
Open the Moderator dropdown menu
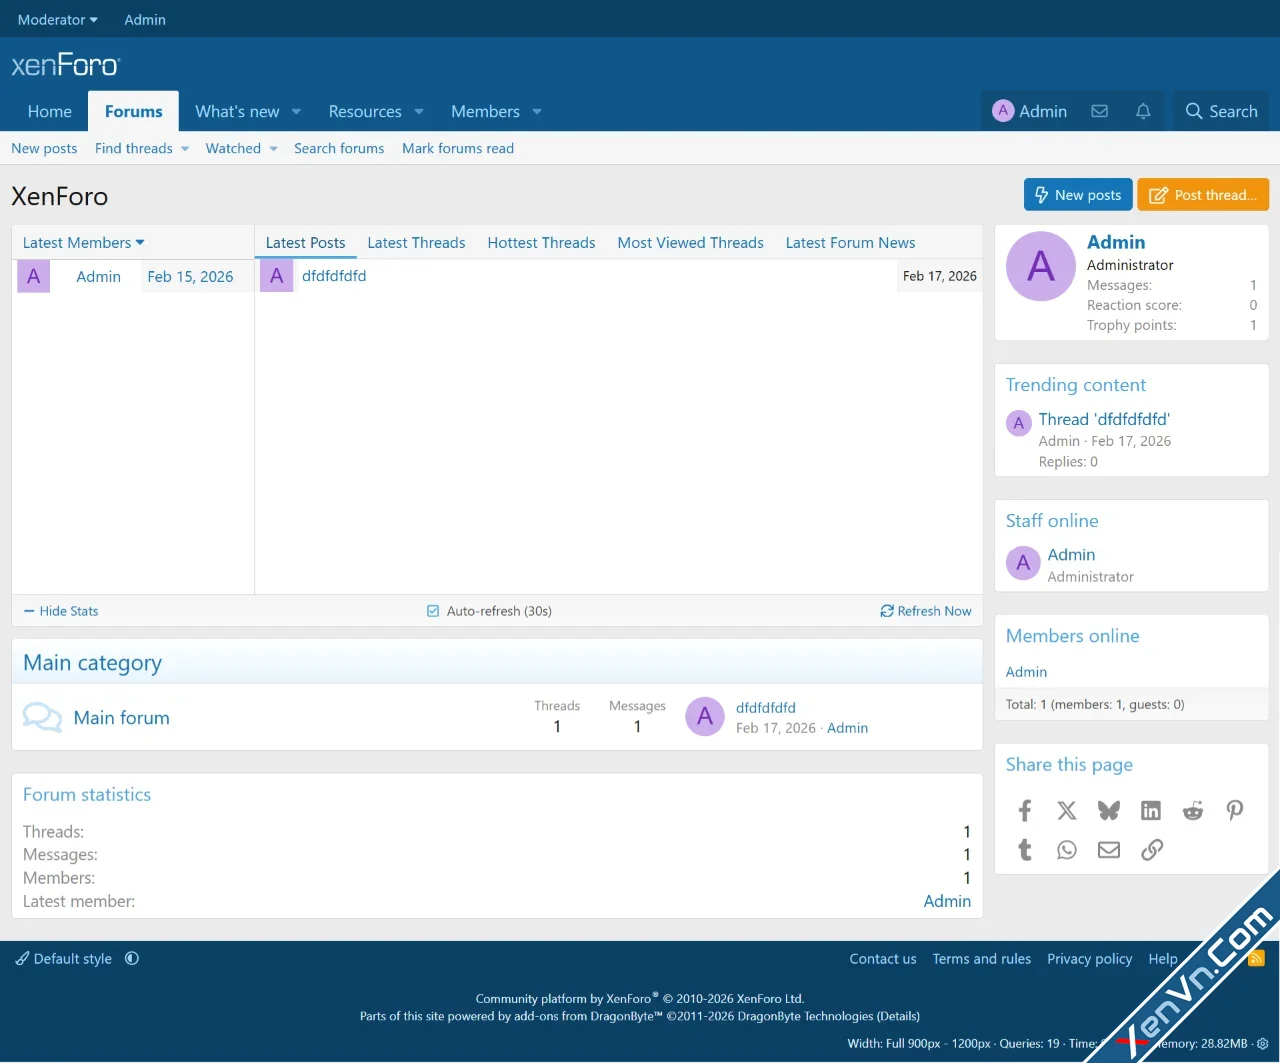(58, 20)
